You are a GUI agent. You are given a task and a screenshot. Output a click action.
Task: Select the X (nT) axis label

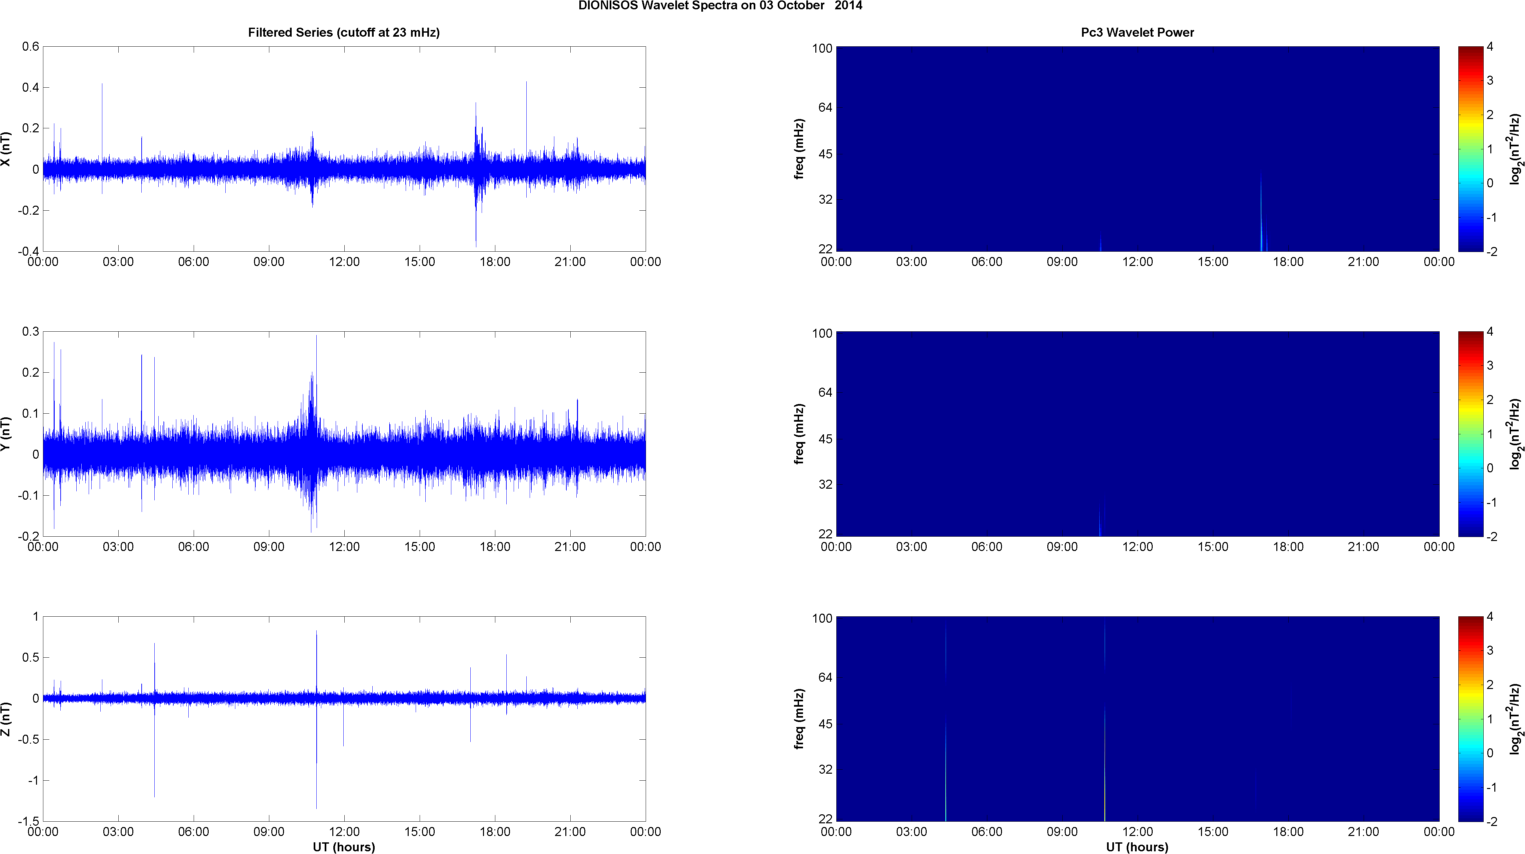click(x=6, y=149)
